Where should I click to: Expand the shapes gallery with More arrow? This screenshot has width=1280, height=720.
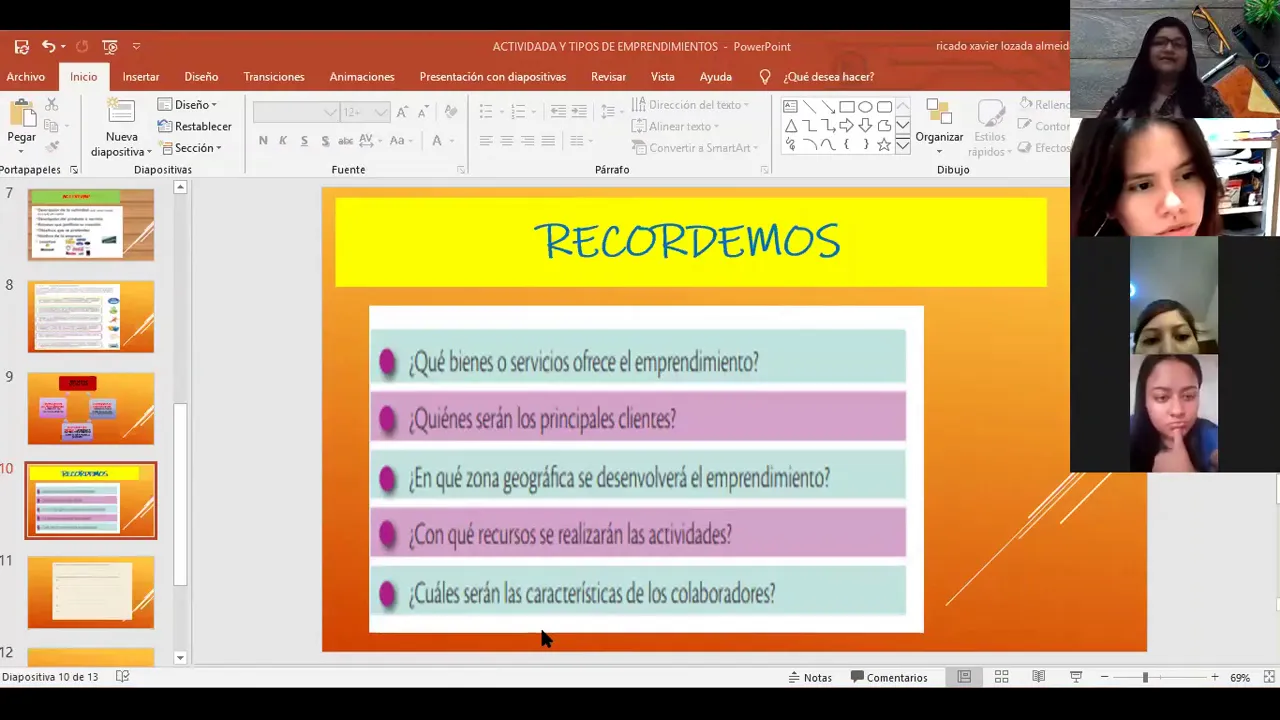tap(903, 145)
